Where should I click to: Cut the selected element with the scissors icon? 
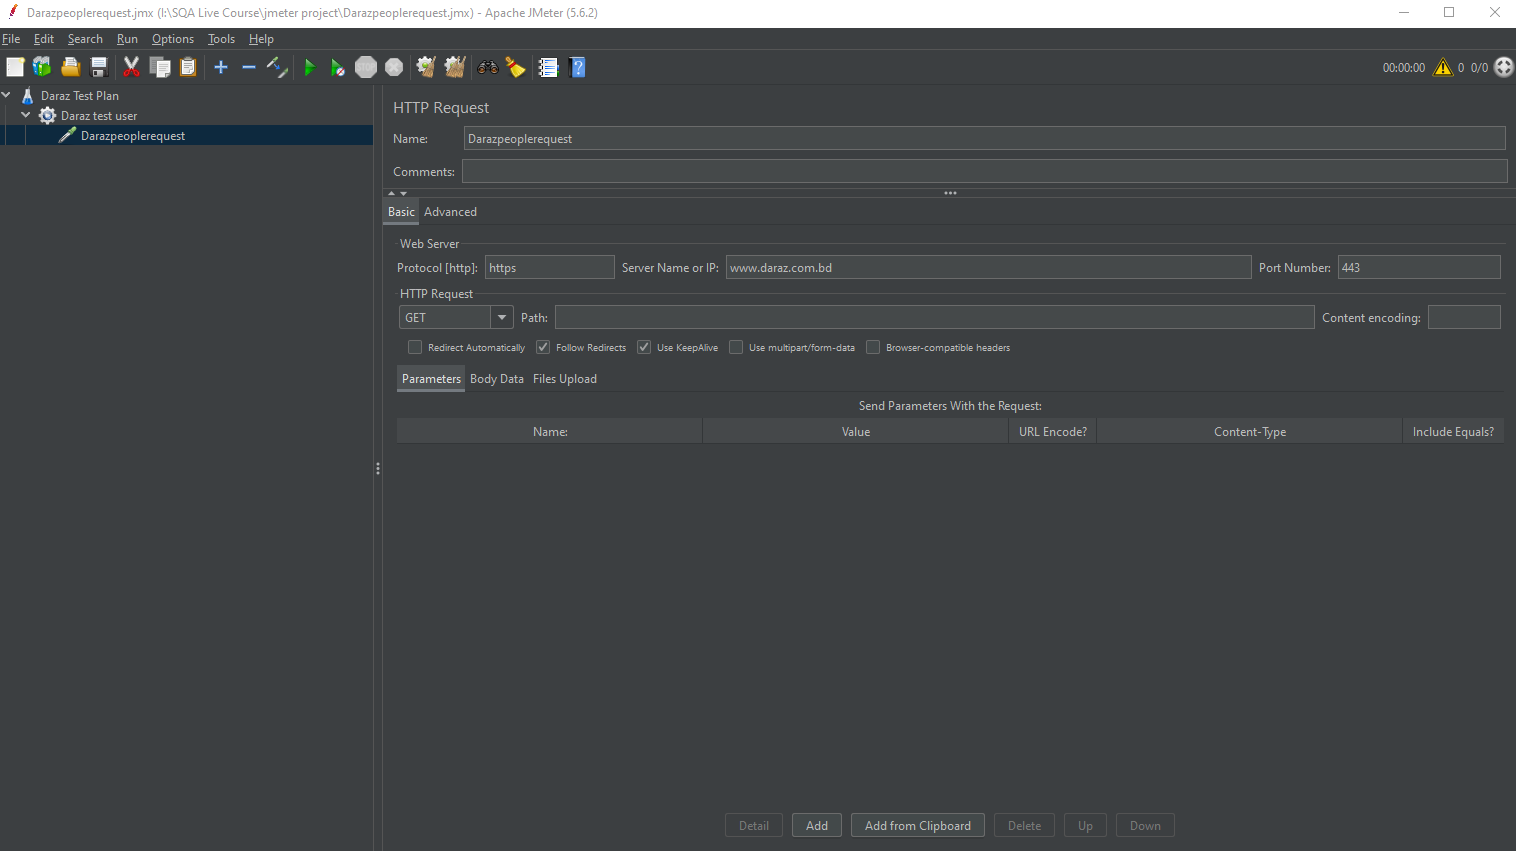click(x=131, y=67)
